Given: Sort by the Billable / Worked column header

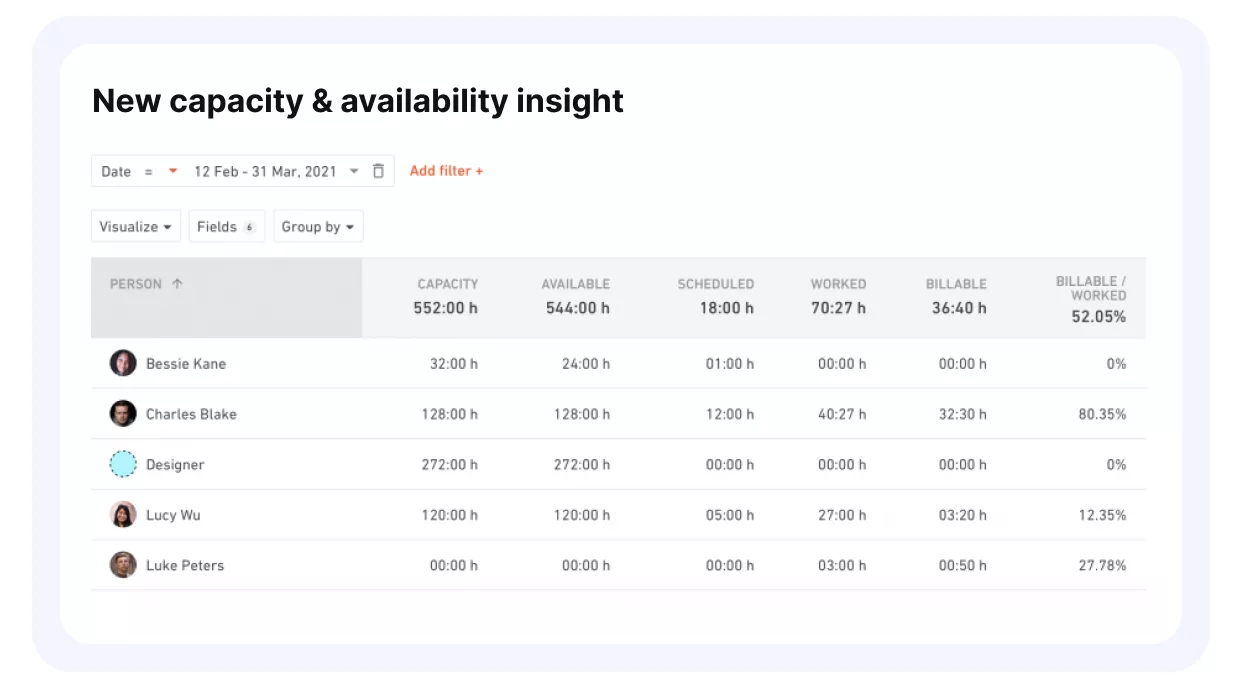Looking at the screenshot, I should tap(1091, 288).
